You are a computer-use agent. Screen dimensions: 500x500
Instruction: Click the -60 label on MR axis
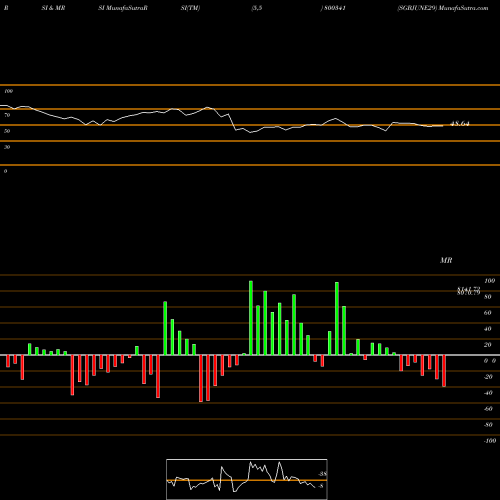tap(488, 409)
